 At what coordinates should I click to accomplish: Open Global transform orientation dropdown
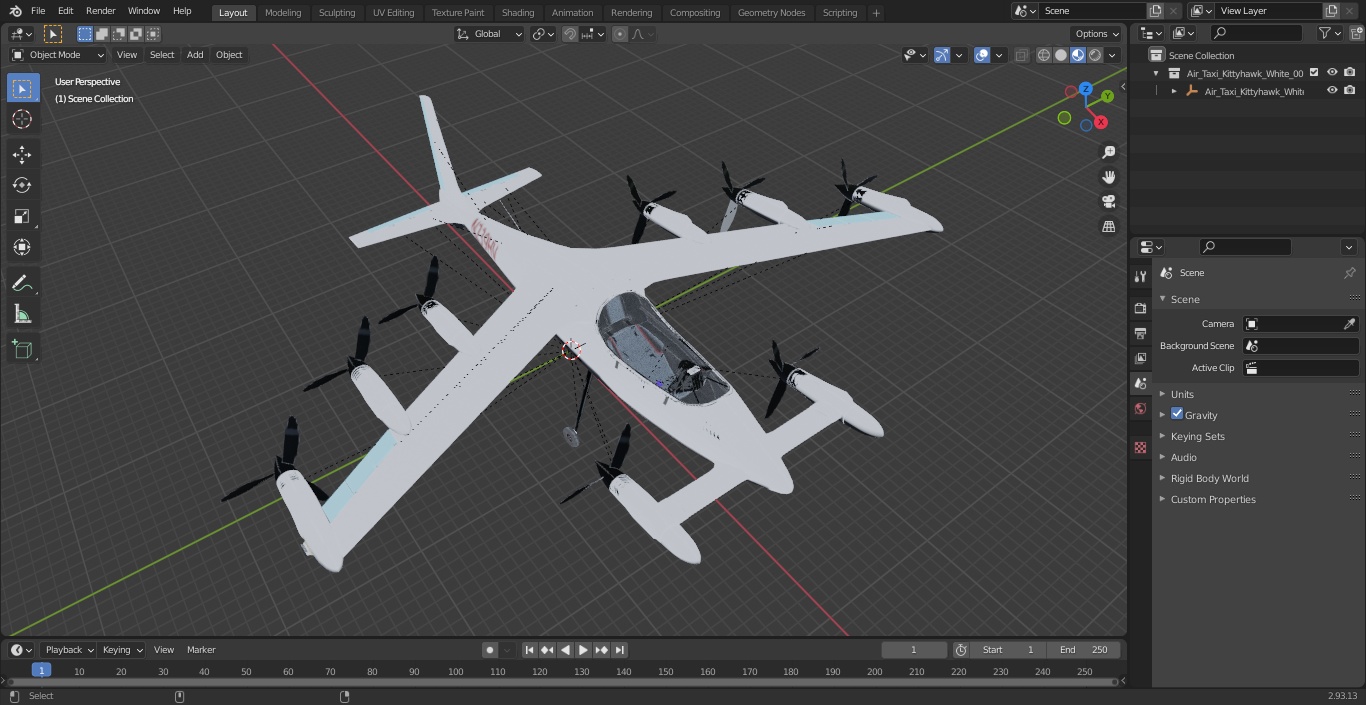click(490, 34)
